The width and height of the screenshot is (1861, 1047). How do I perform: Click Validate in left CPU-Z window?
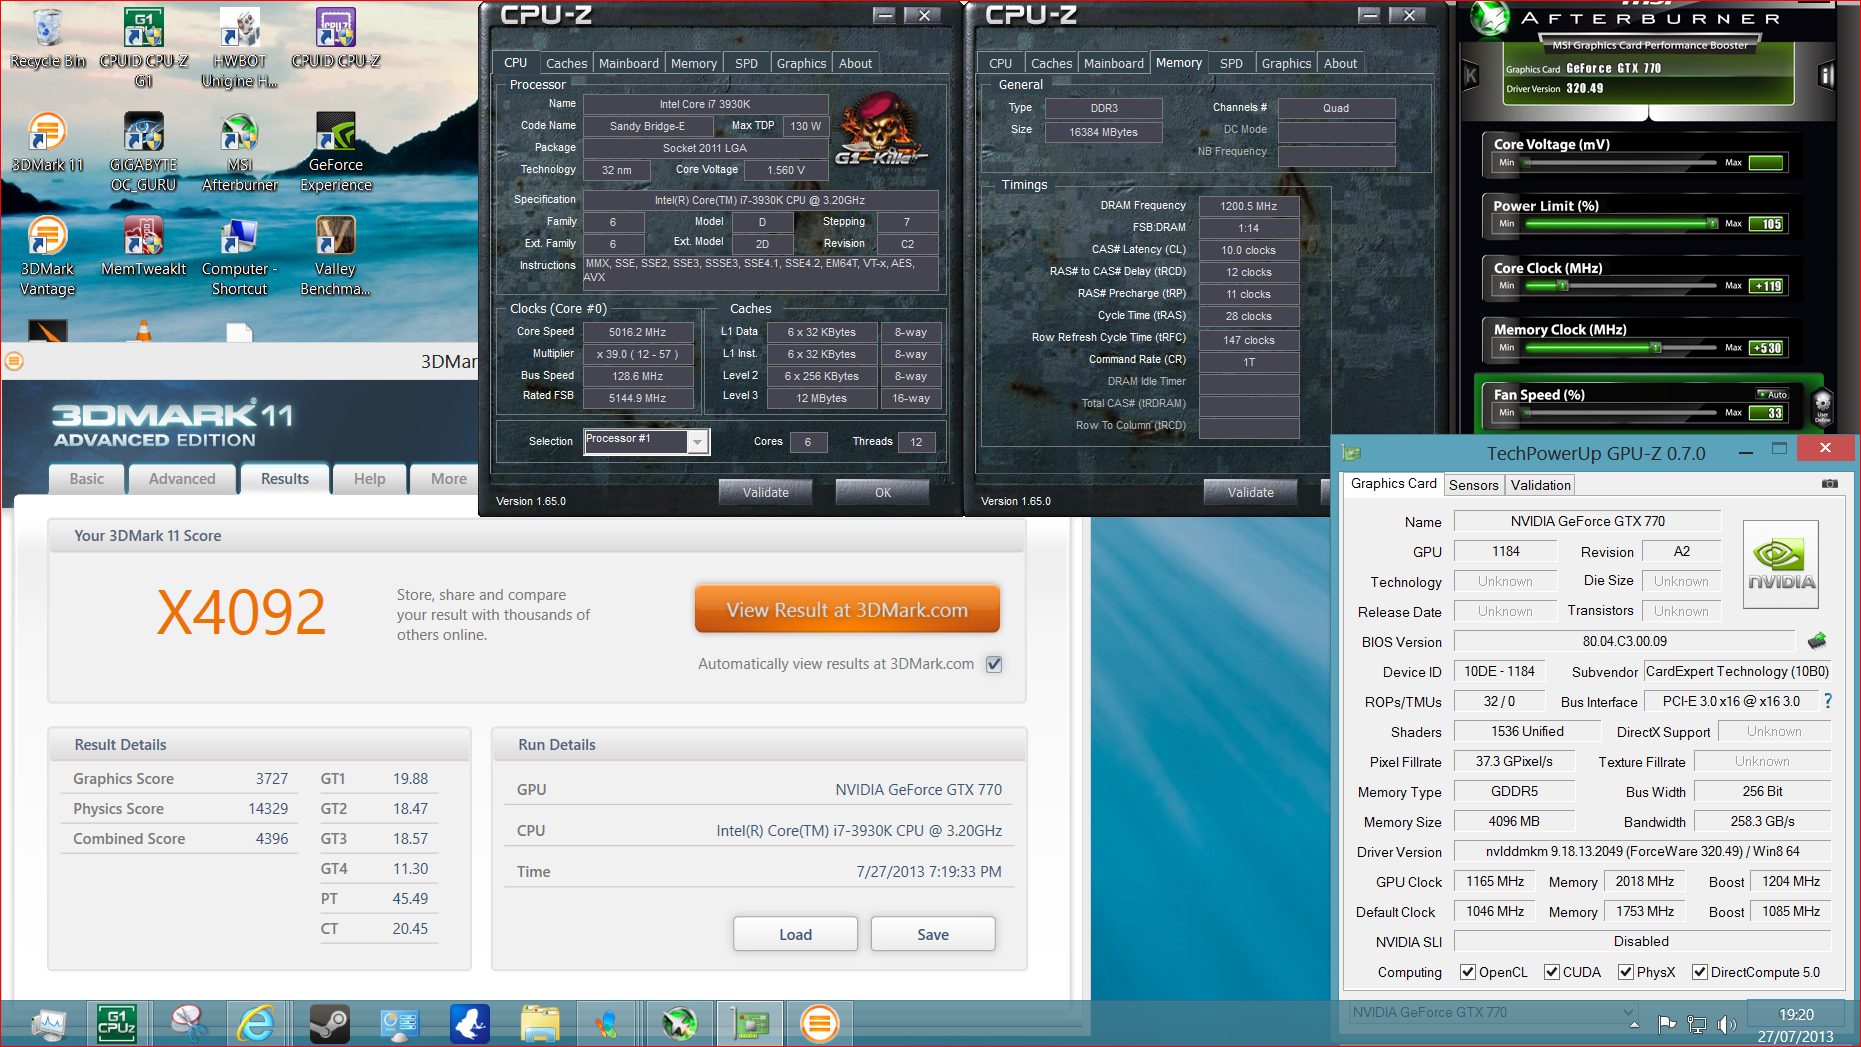766,492
